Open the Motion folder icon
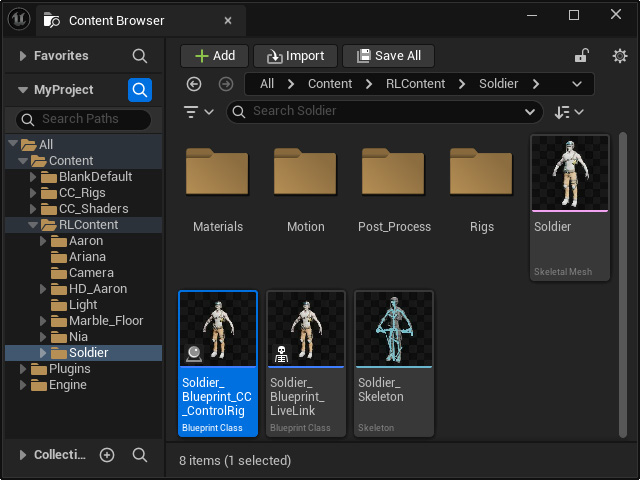The height and width of the screenshot is (480, 640). [305, 171]
